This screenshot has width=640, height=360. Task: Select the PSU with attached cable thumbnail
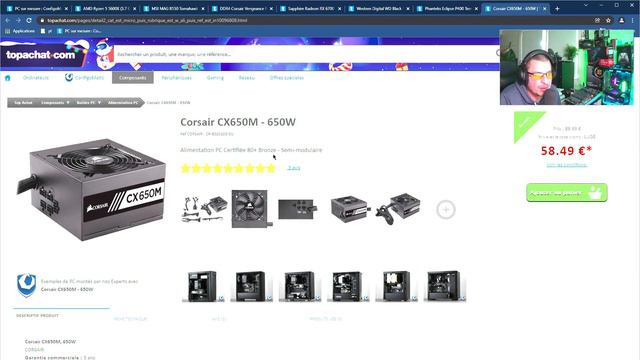pyautogui.click(x=398, y=209)
